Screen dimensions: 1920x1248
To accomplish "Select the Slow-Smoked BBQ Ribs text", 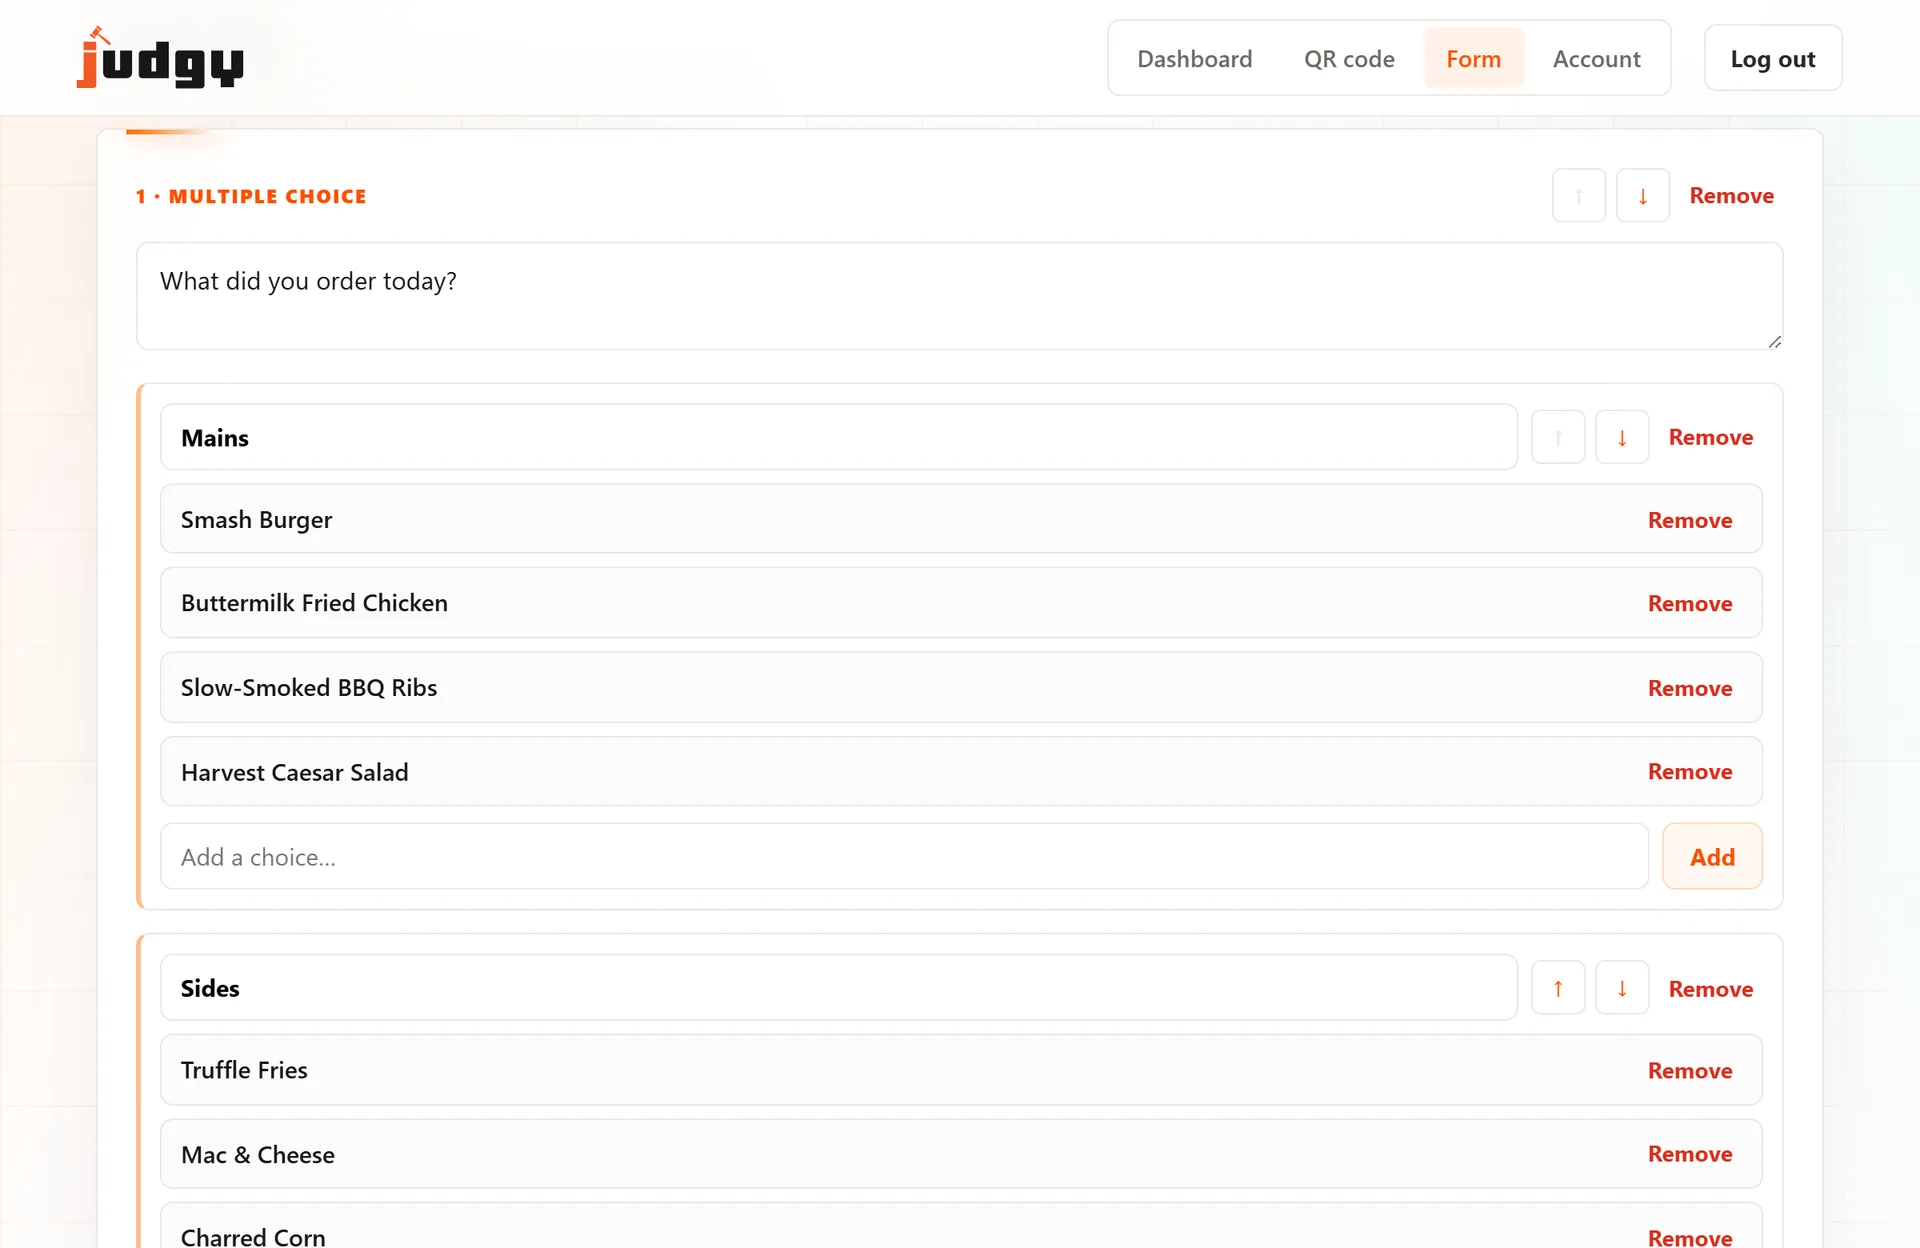I will click(309, 688).
